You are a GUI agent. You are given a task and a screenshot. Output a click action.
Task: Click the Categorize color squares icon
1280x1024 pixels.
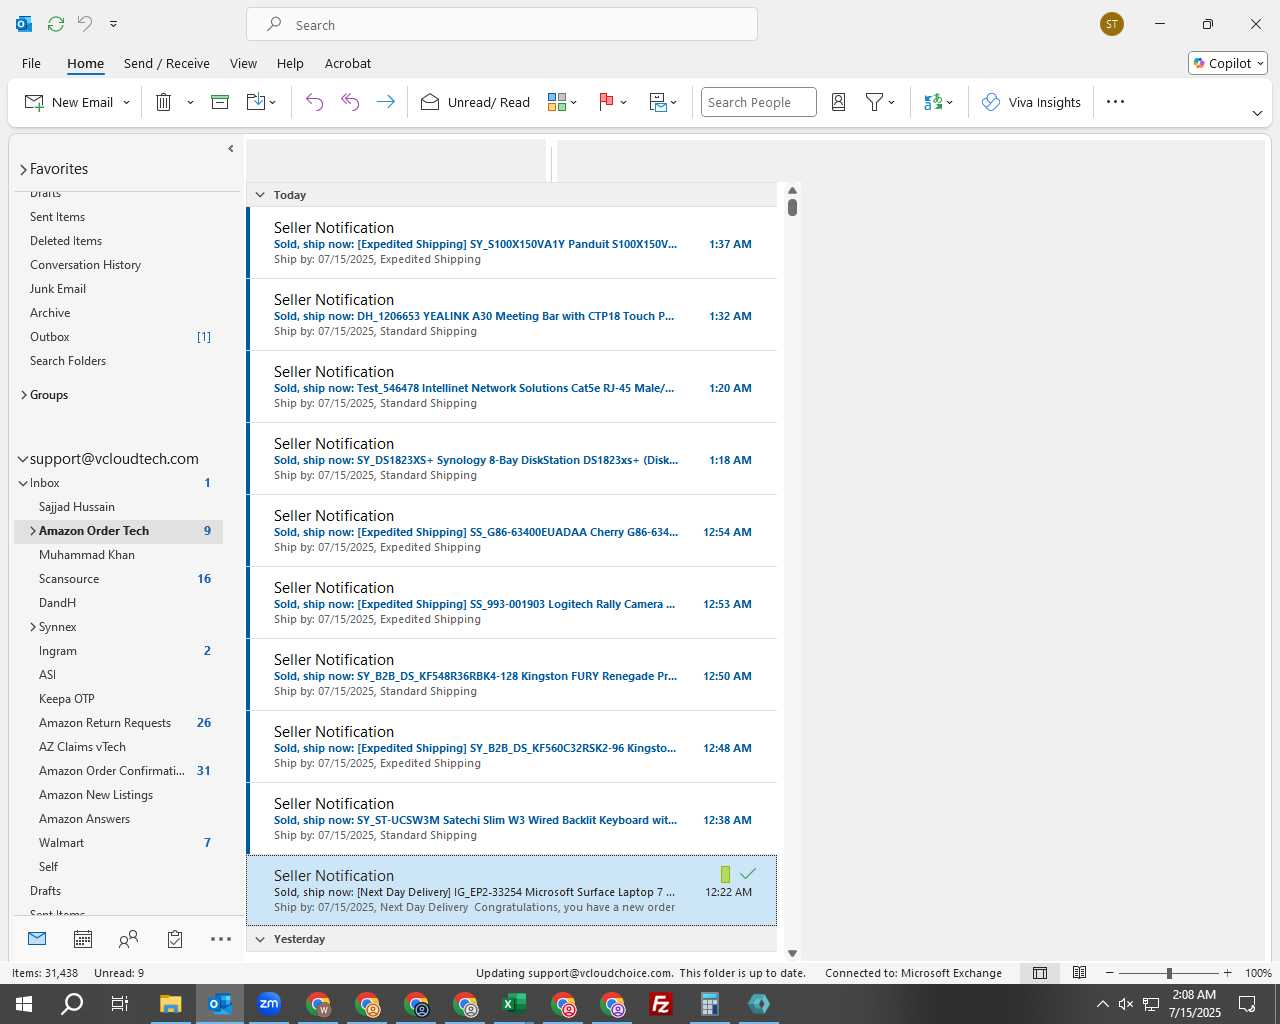pyautogui.click(x=557, y=102)
